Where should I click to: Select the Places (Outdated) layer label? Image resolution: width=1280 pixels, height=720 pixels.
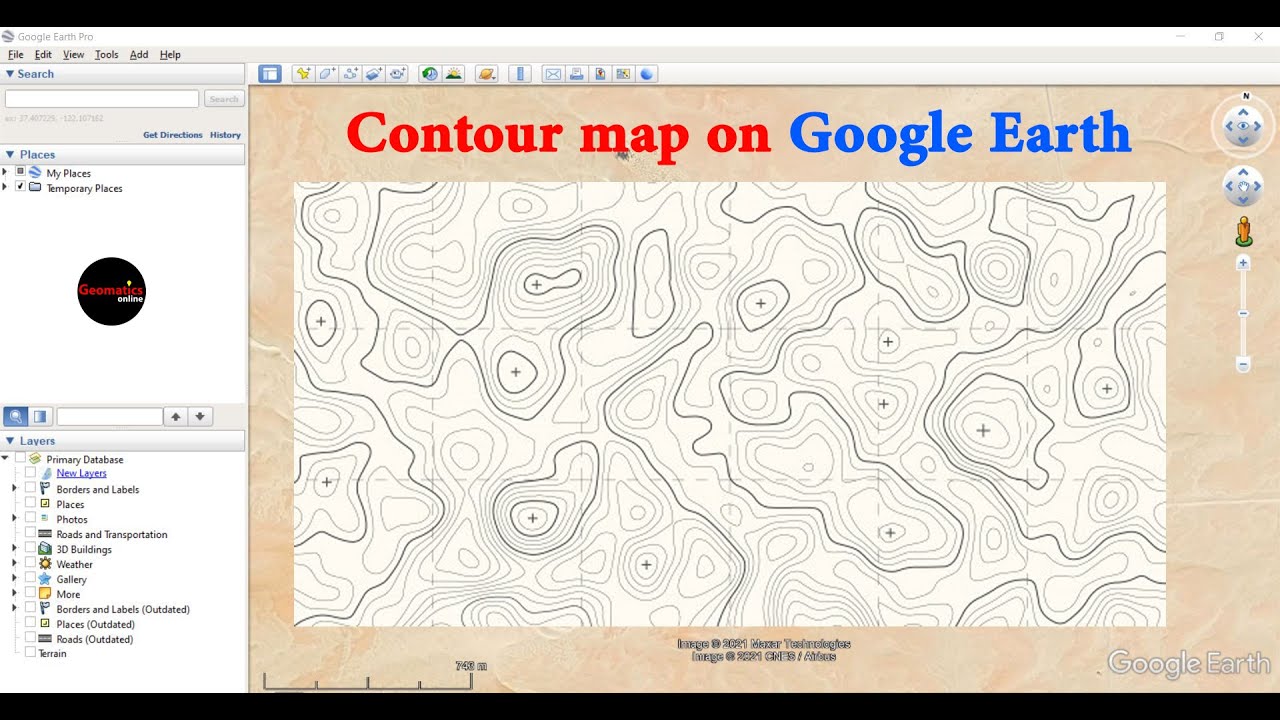click(x=96, y=624)
